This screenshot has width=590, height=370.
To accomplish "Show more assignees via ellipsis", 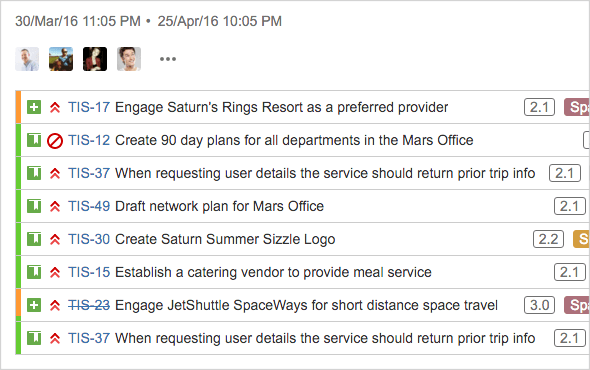I will [168, 59].
